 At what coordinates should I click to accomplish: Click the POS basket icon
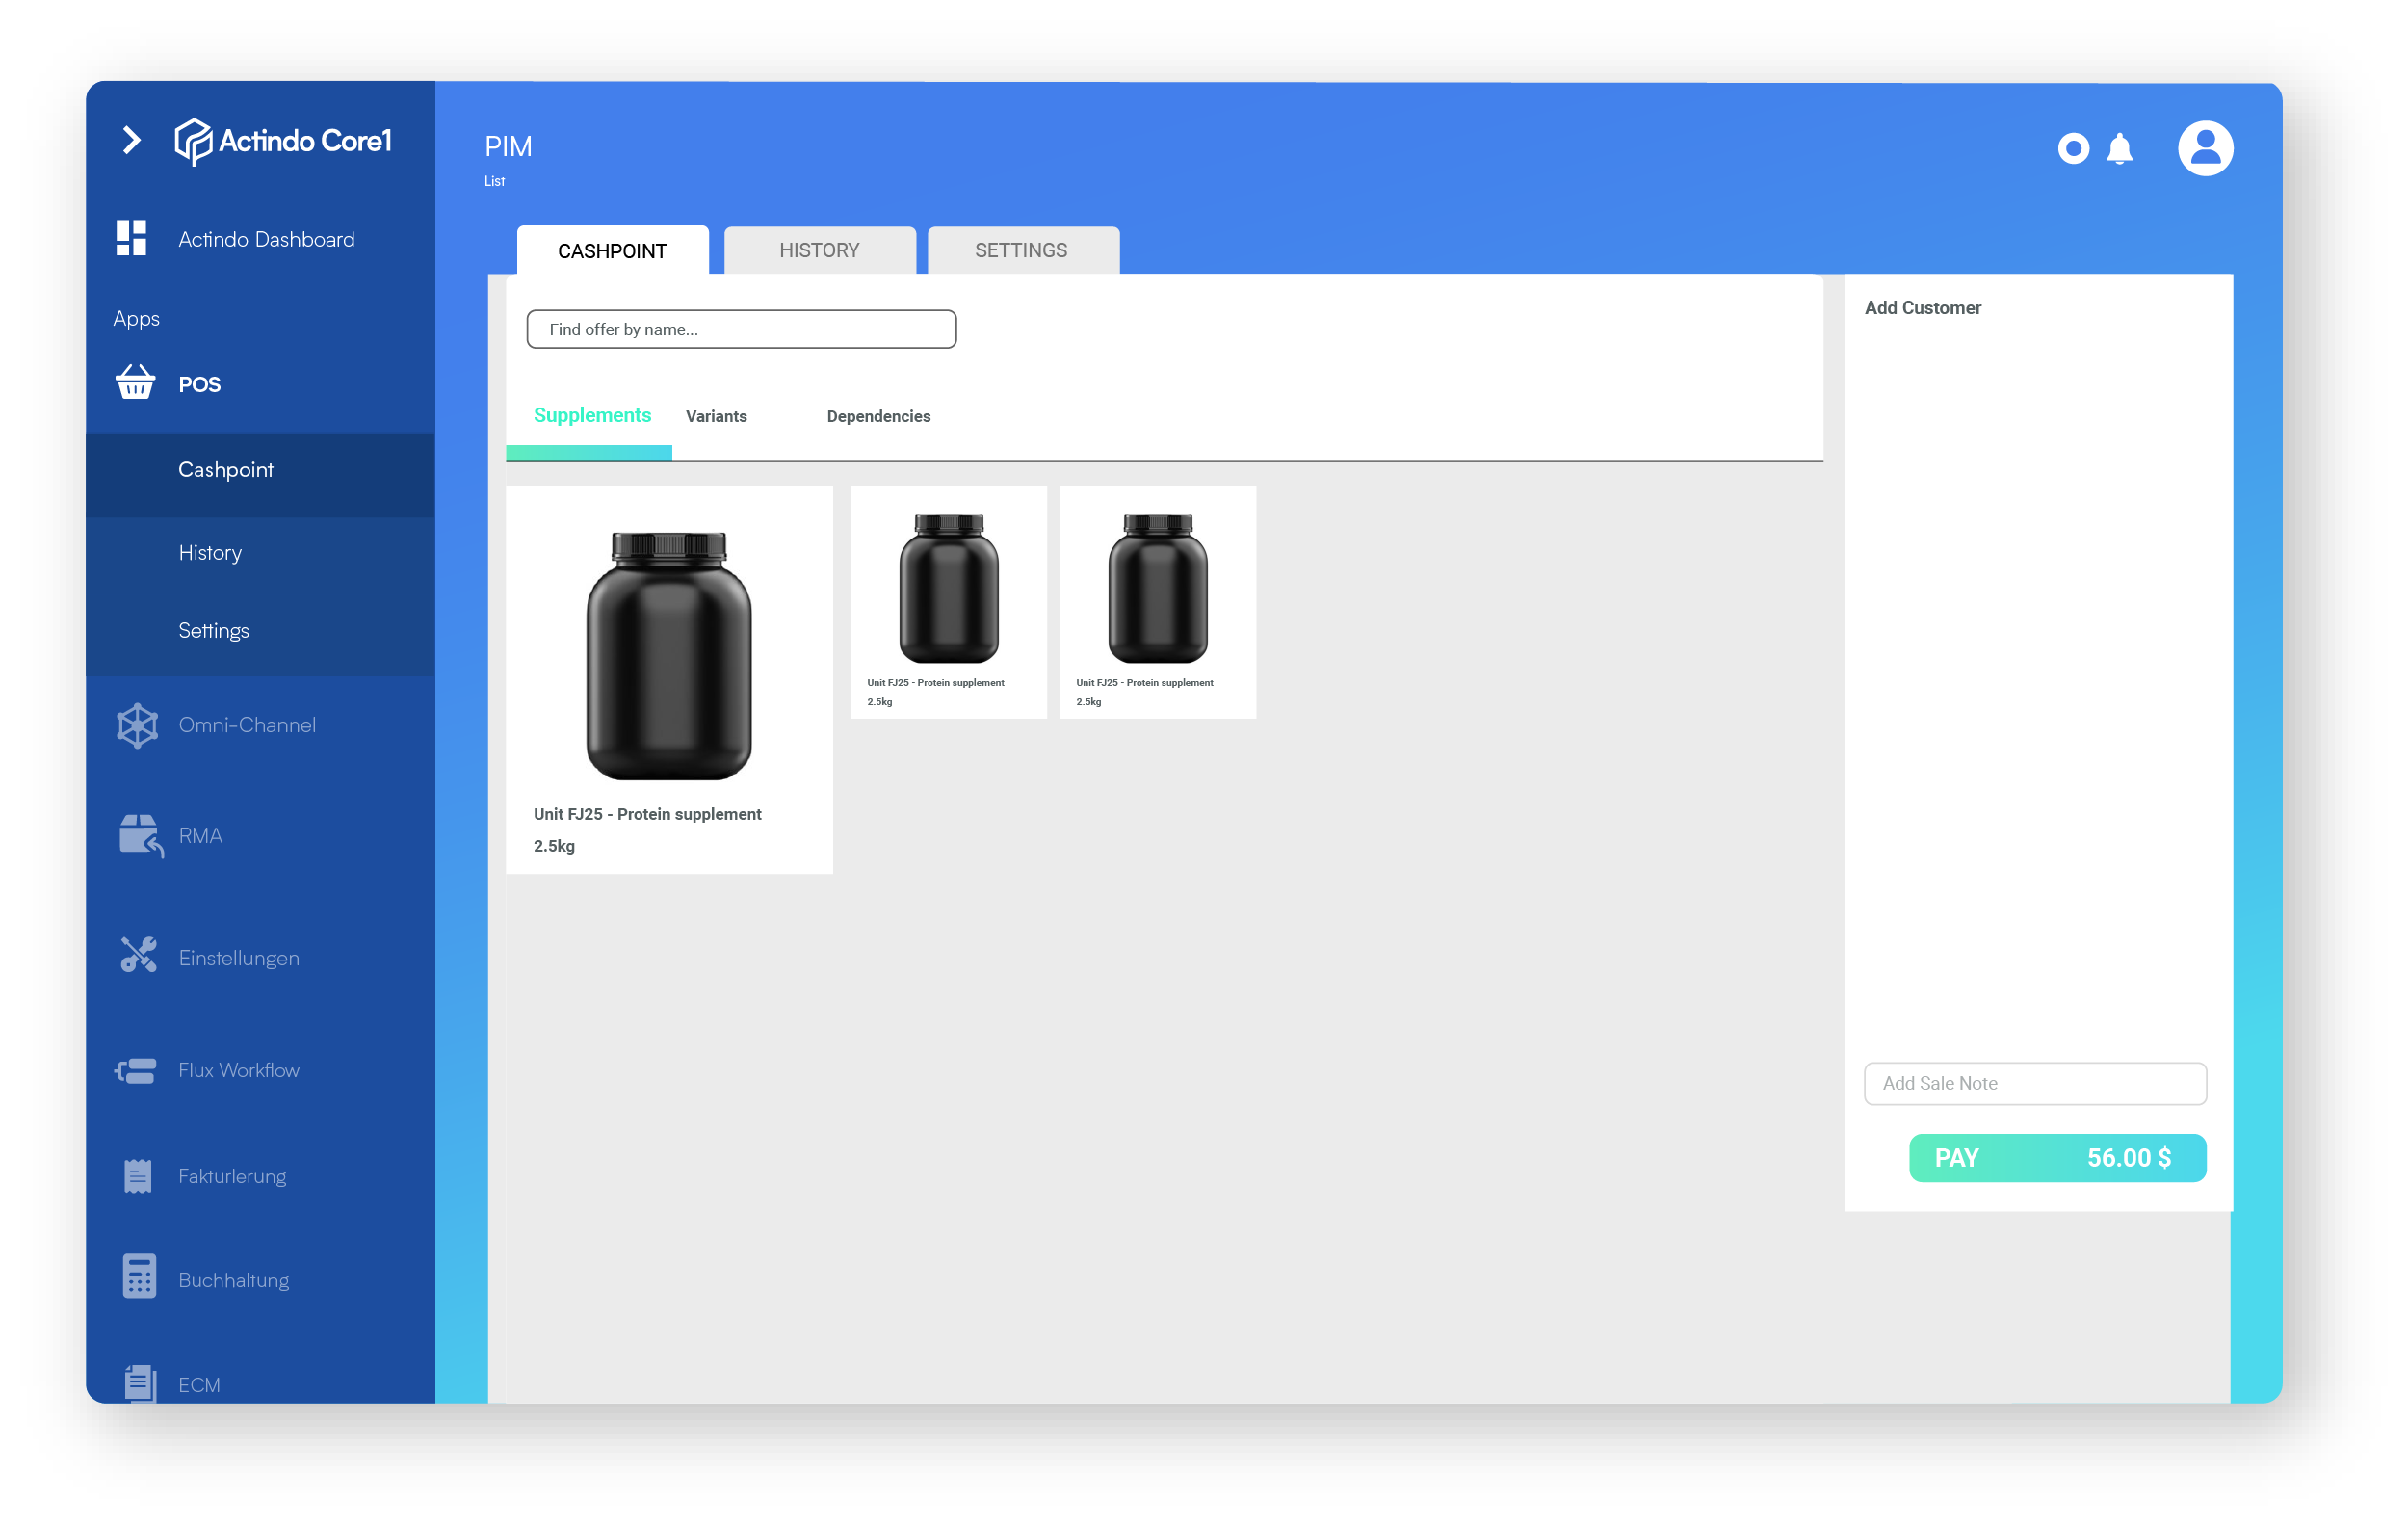(135, 383)
